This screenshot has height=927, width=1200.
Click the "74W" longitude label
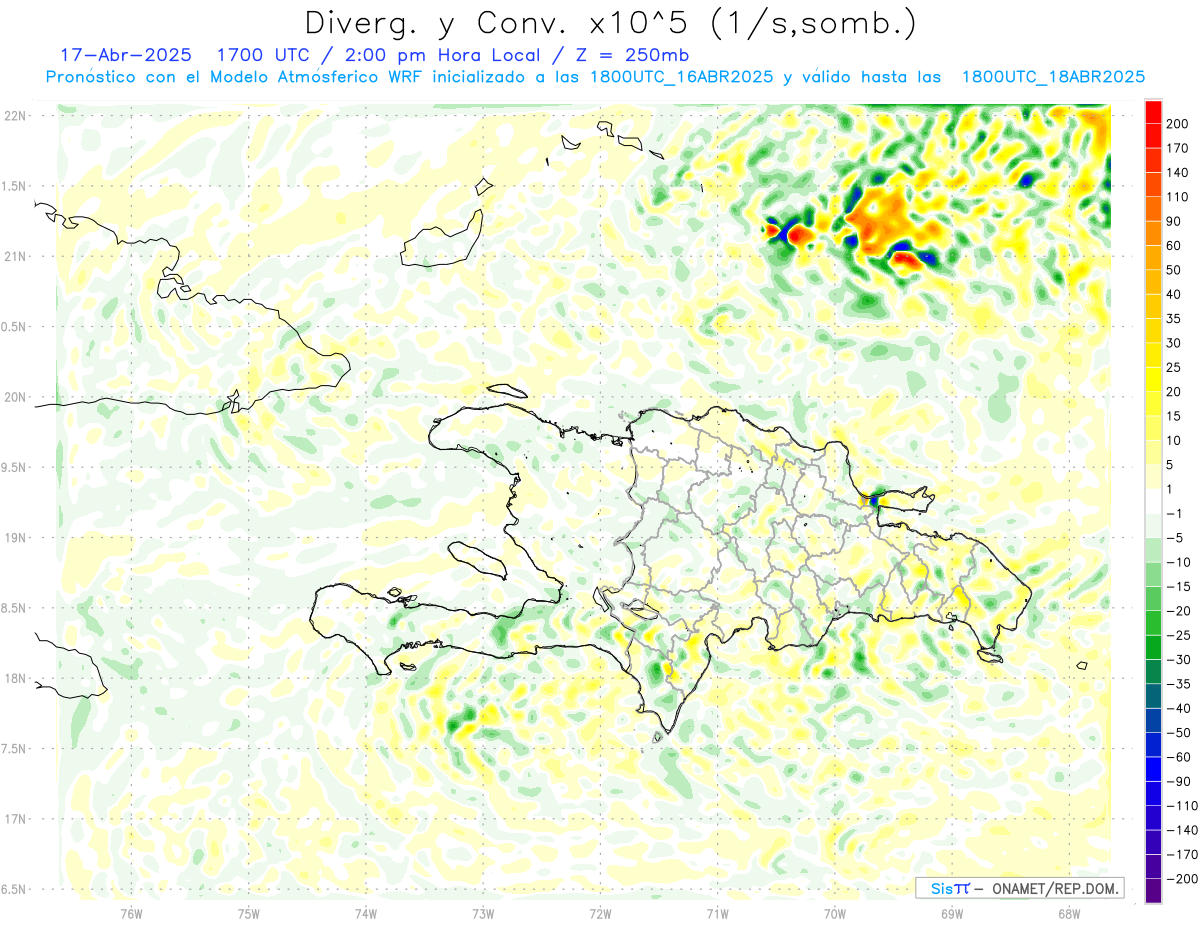click(x=366, y=913)
